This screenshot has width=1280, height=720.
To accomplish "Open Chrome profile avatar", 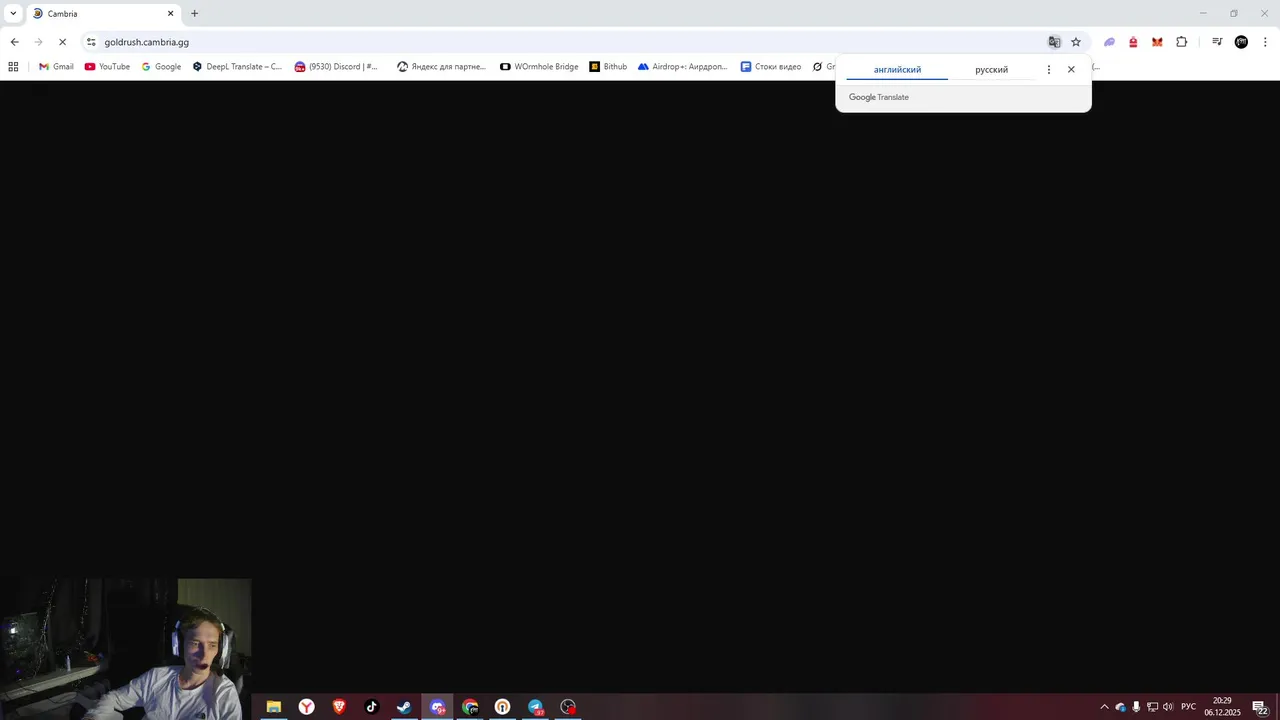I will pos(1241,42).
